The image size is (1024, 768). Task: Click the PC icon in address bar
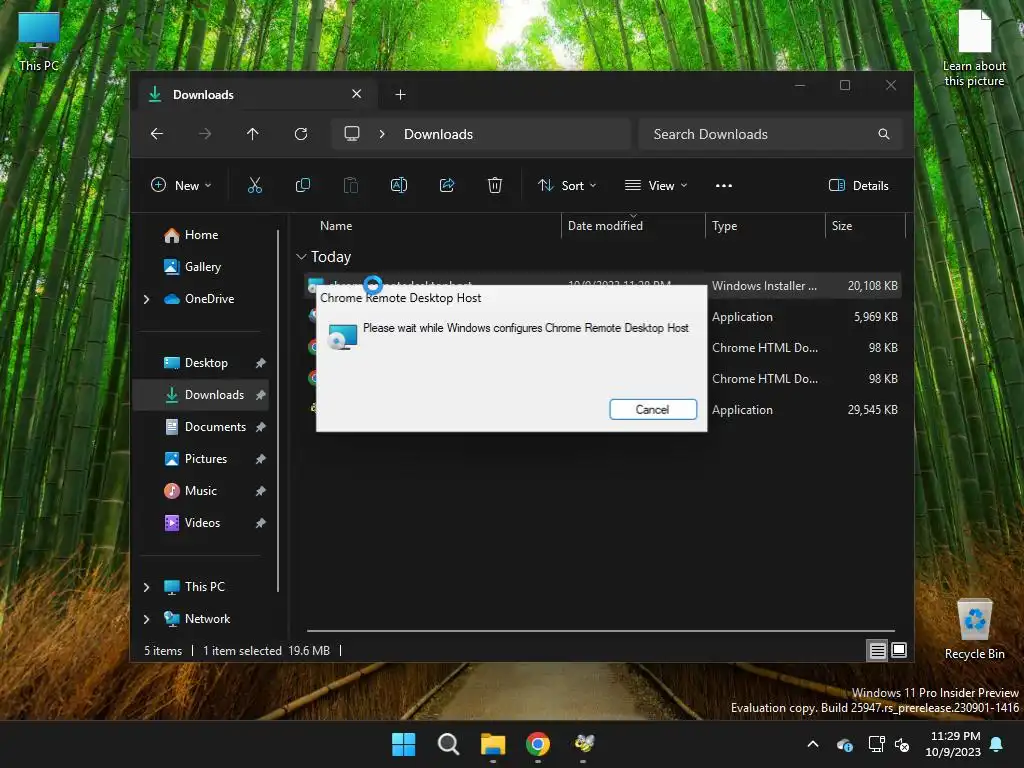click(x=352, y=134)
